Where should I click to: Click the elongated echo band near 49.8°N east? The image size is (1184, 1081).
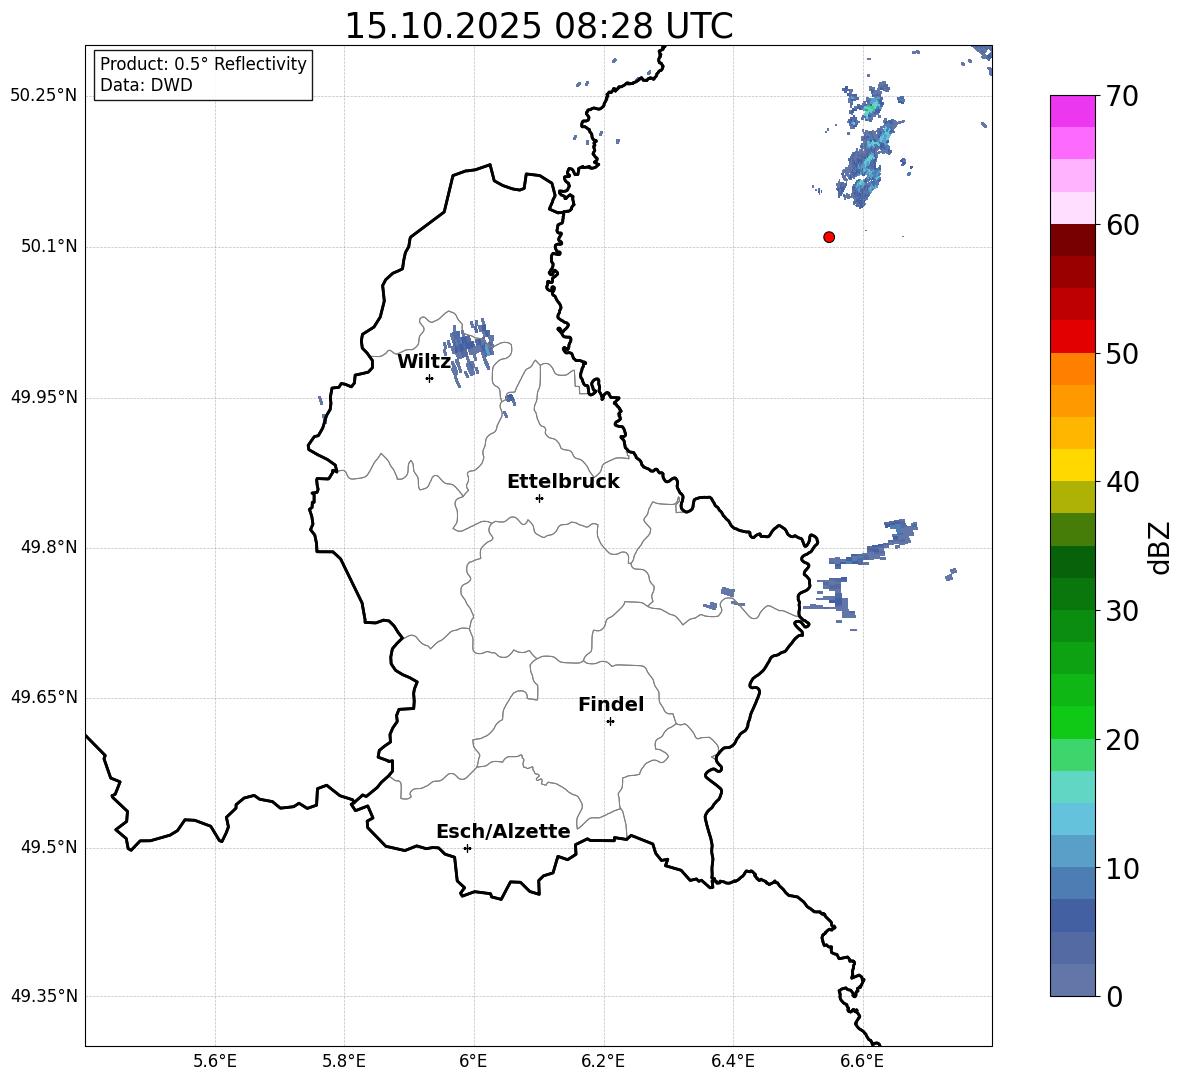pos(874,542)
